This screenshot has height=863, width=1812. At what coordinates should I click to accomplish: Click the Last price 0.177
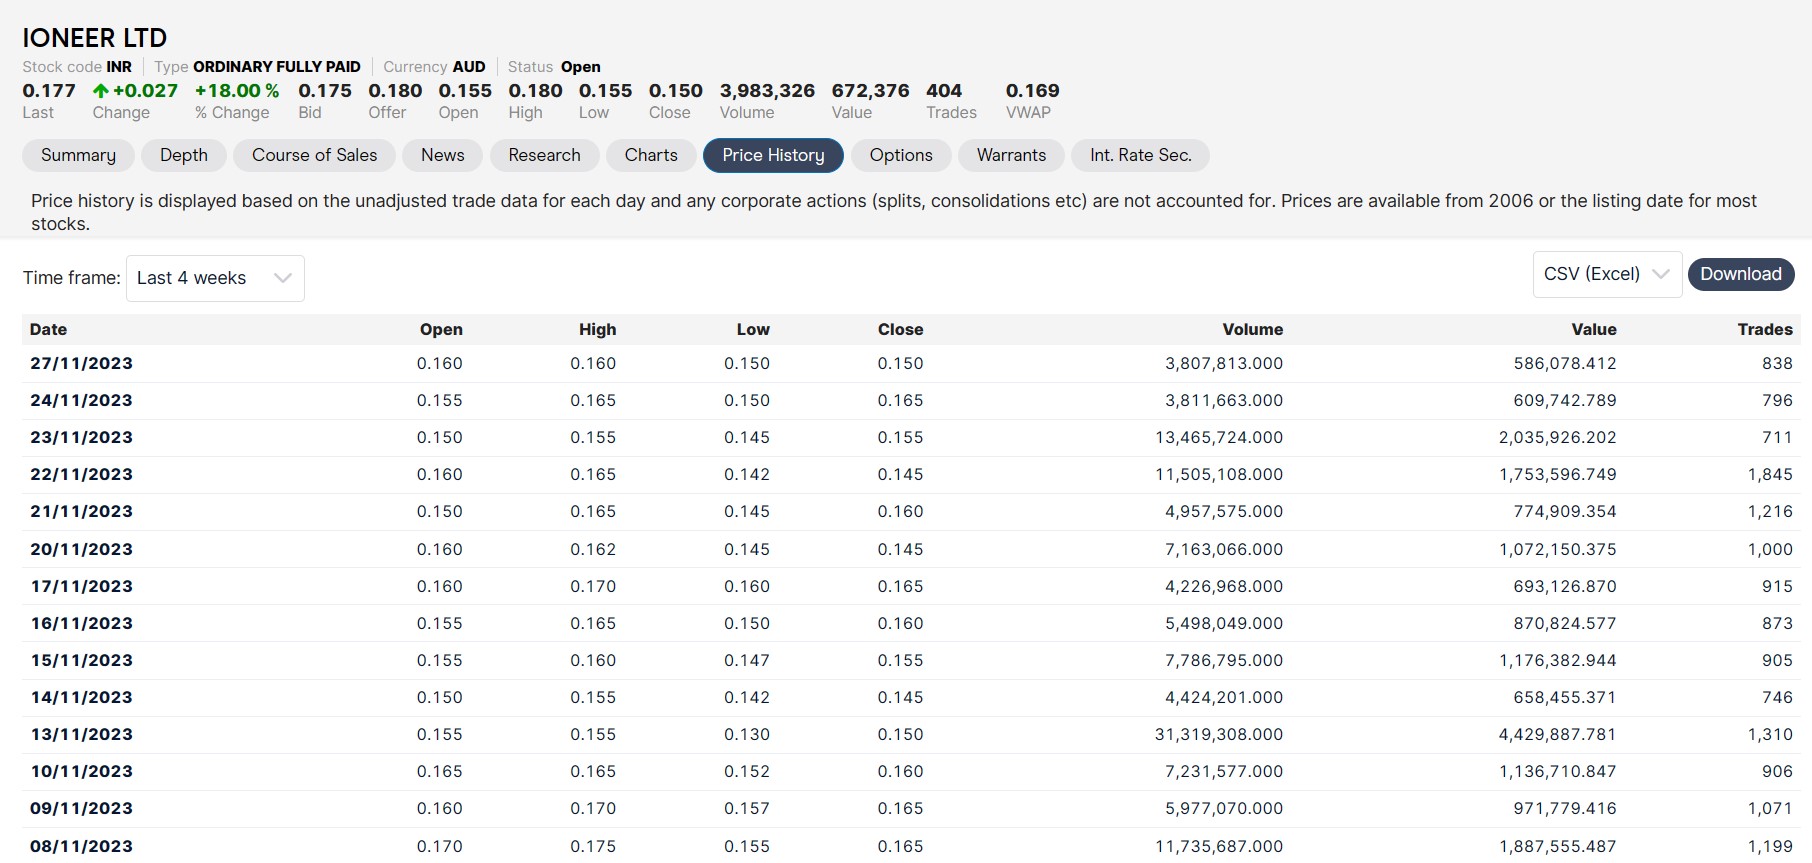pos(49,91)
